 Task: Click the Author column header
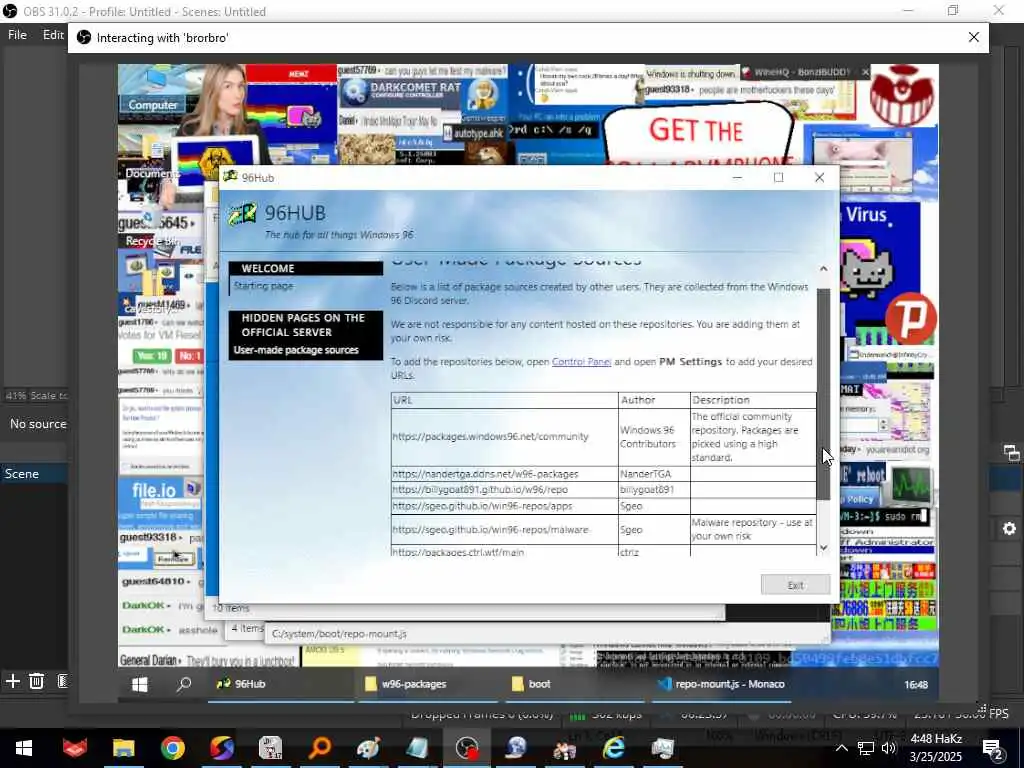(x=654, y=400)
